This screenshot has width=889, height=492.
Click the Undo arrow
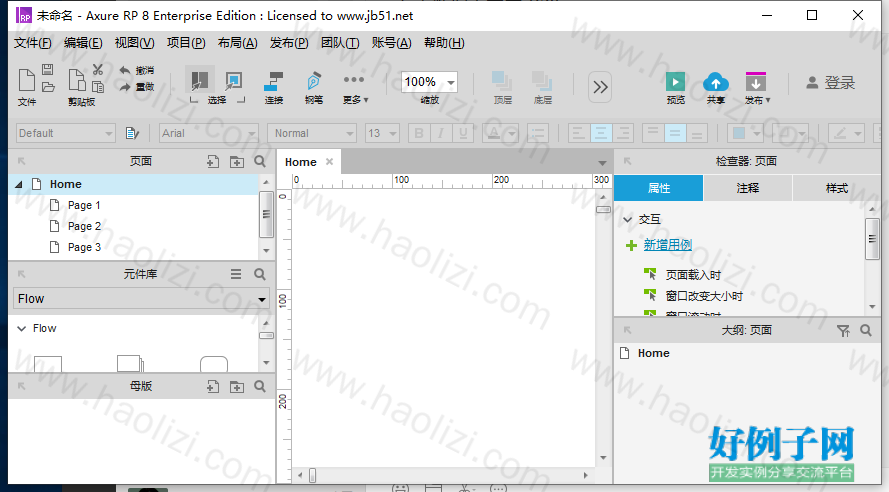[x=125, y=70]
